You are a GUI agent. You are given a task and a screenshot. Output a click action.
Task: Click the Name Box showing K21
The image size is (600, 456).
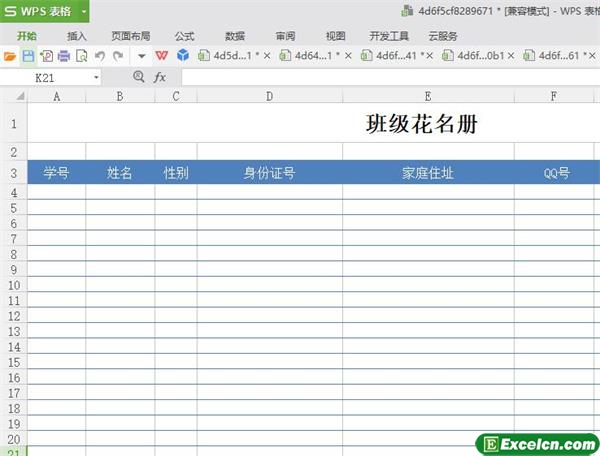[x=45, y=78]
